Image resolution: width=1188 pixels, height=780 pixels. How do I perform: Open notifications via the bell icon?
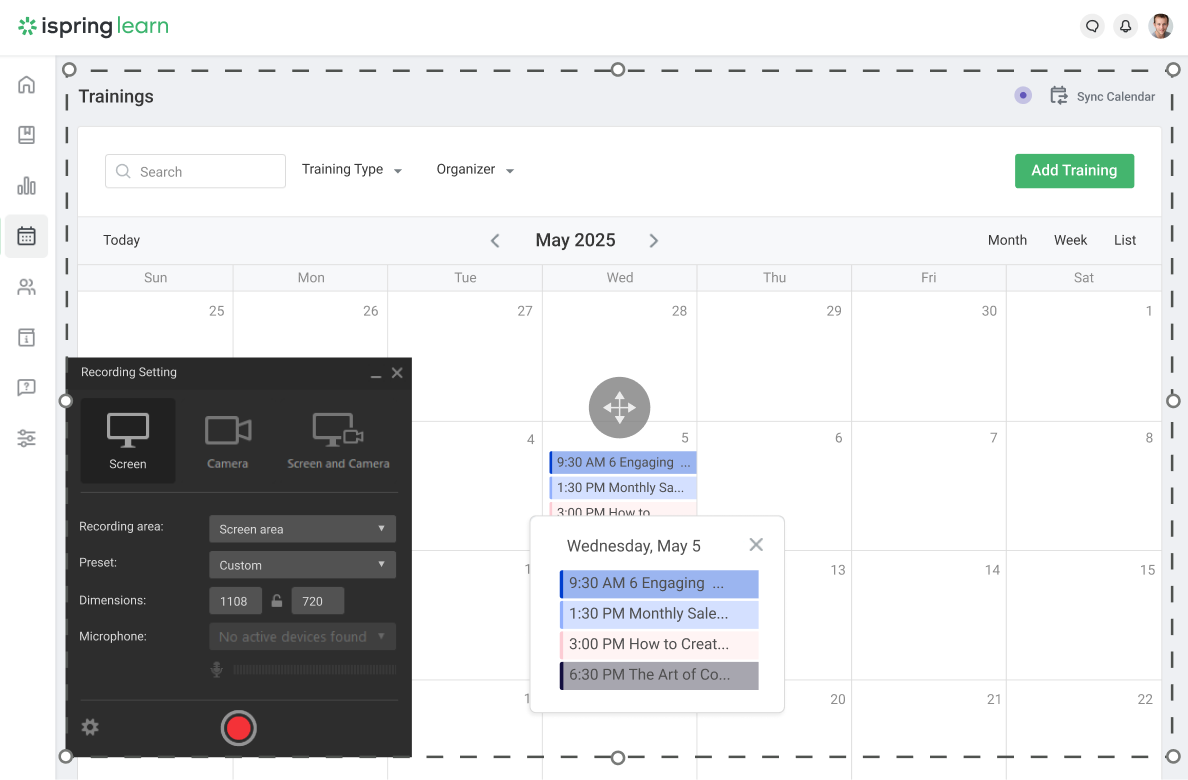click(1125, 26)
